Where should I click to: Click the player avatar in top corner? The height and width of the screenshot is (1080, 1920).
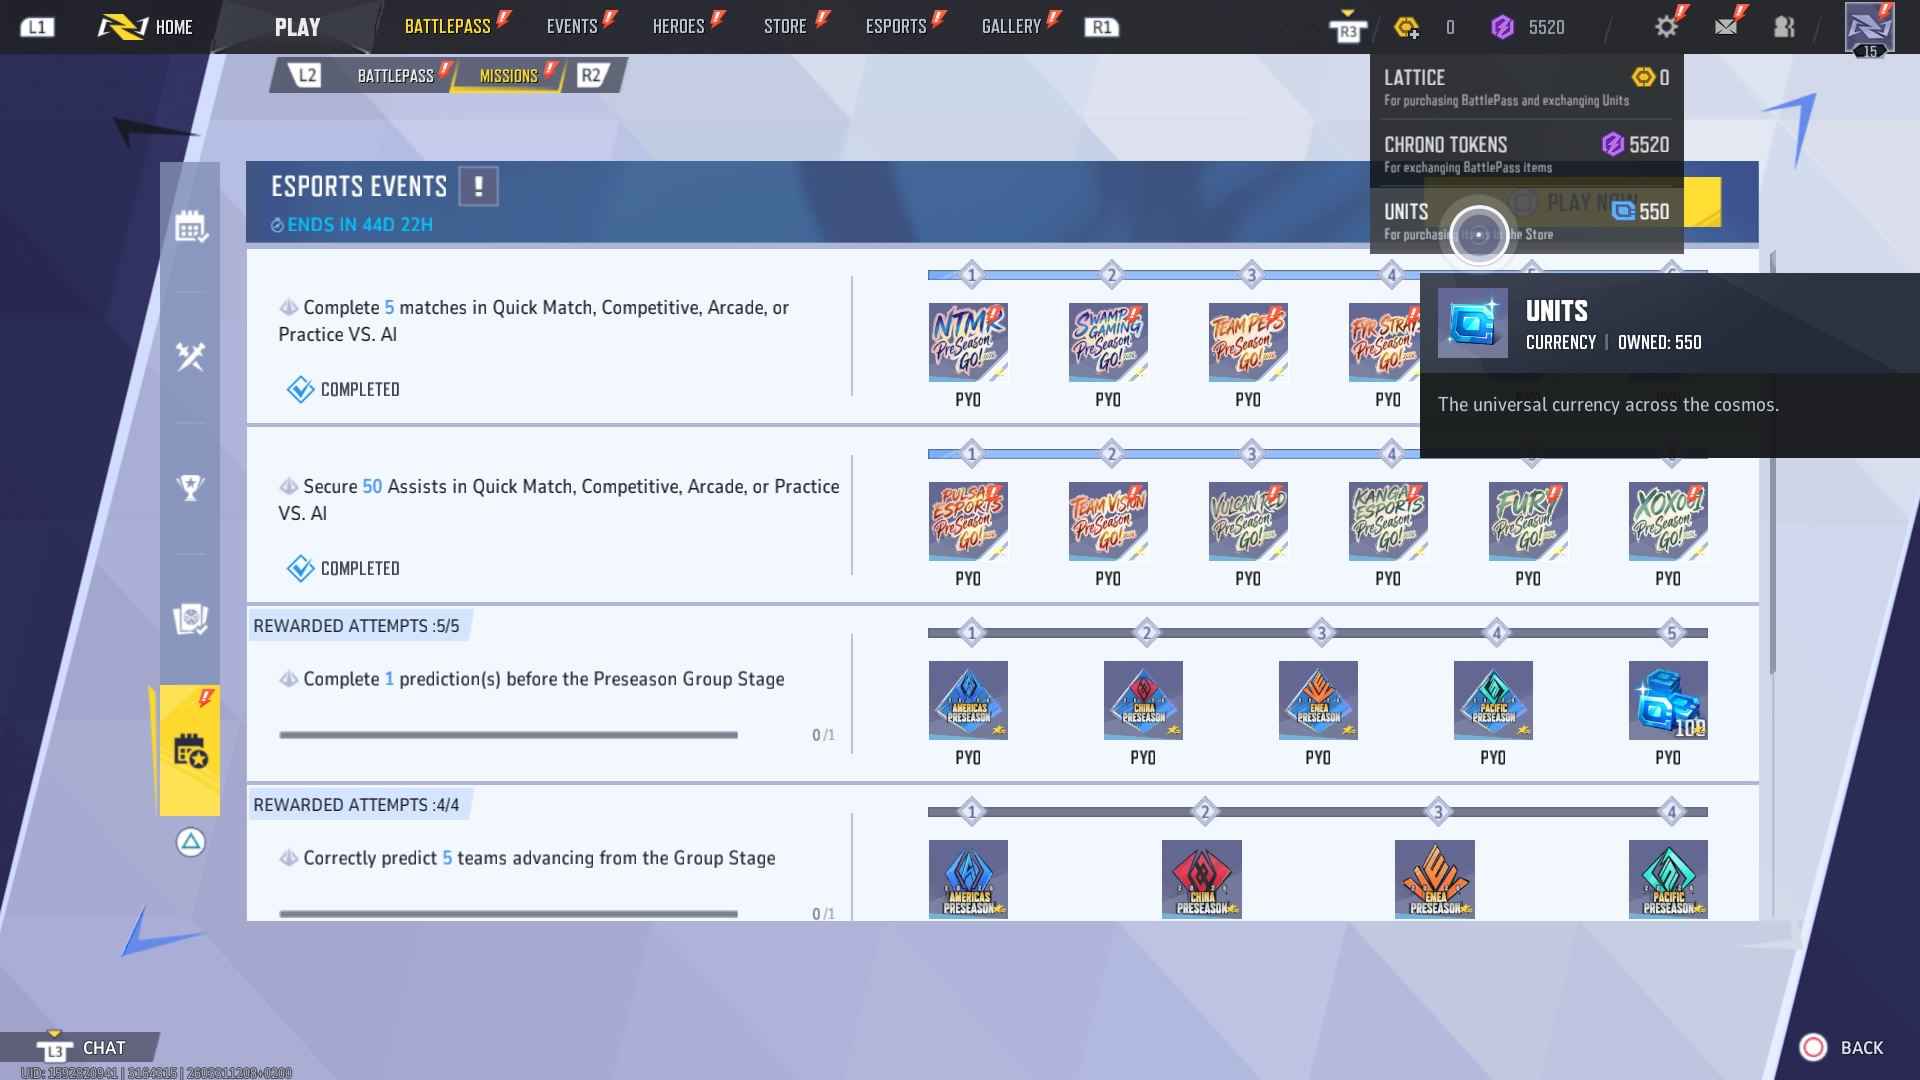(1868, 27)
